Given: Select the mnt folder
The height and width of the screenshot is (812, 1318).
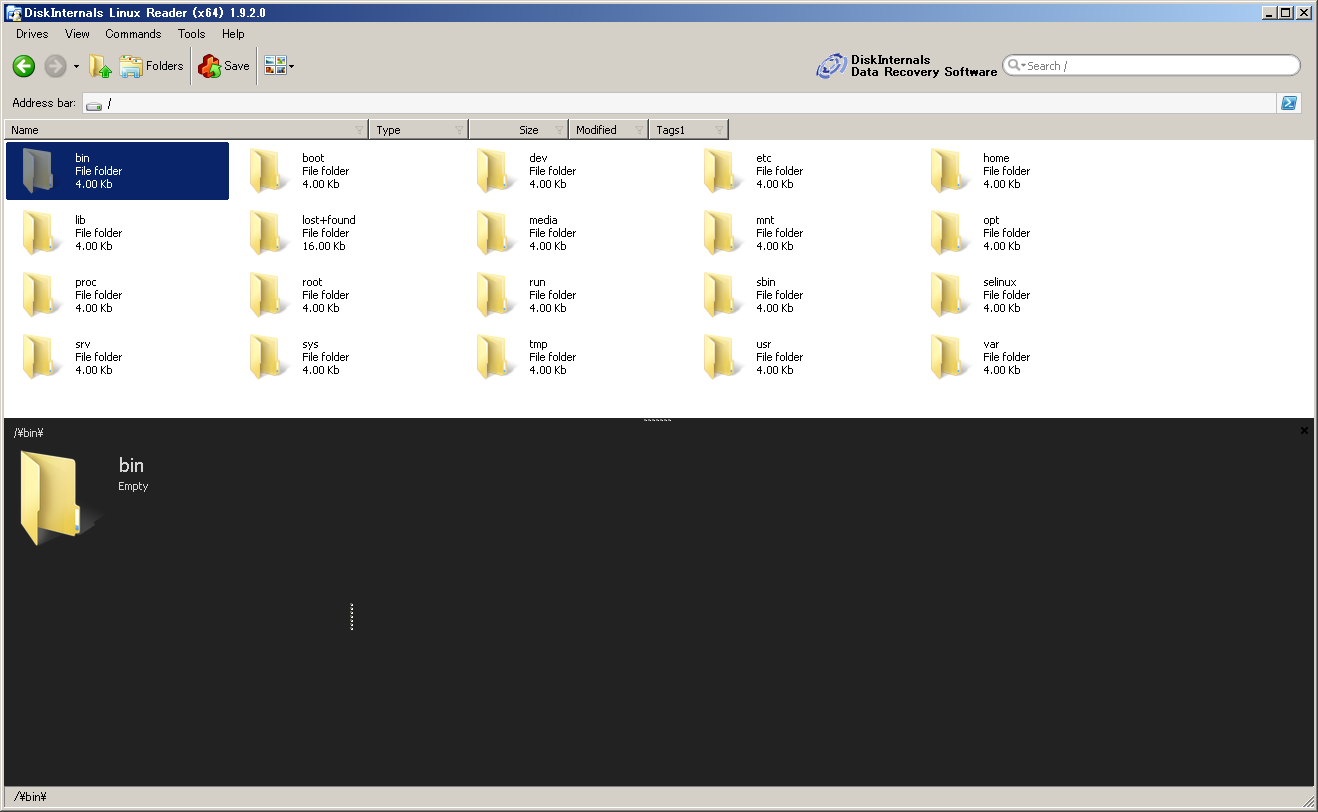Looking at the screenshot, I should (x=798, y=233).
